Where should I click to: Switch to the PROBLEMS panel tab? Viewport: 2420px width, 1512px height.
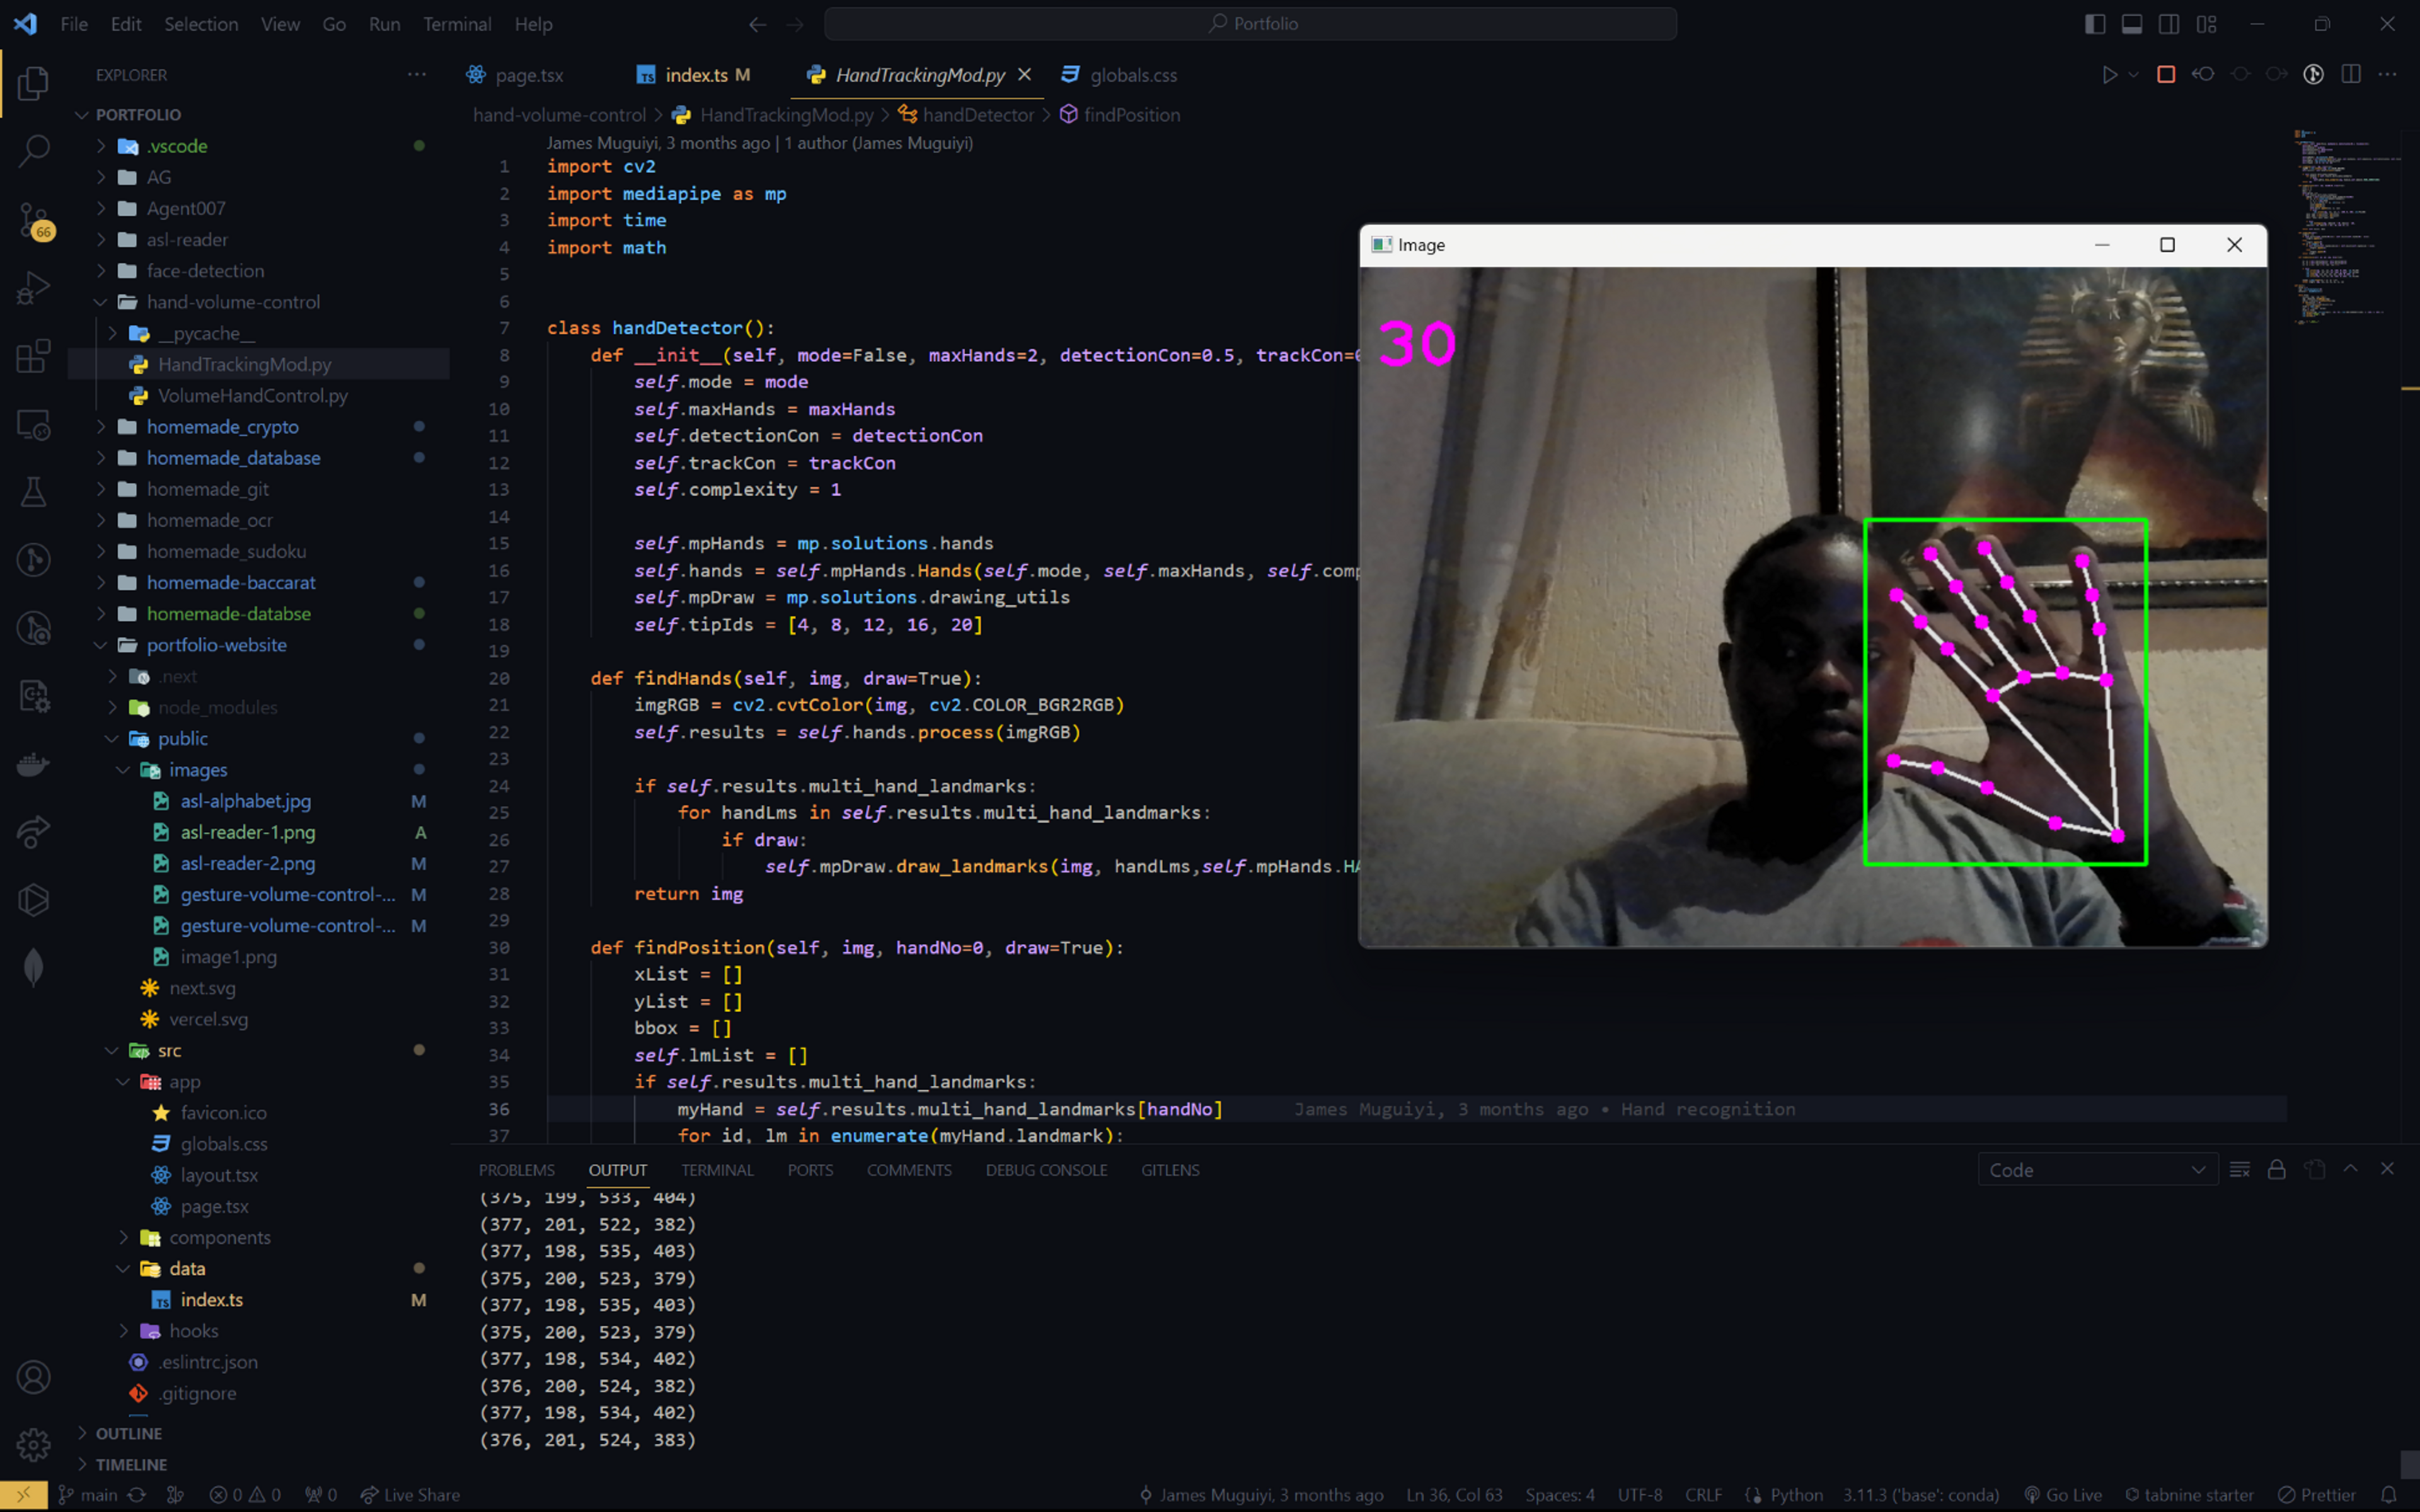[x=516, y=1170]
